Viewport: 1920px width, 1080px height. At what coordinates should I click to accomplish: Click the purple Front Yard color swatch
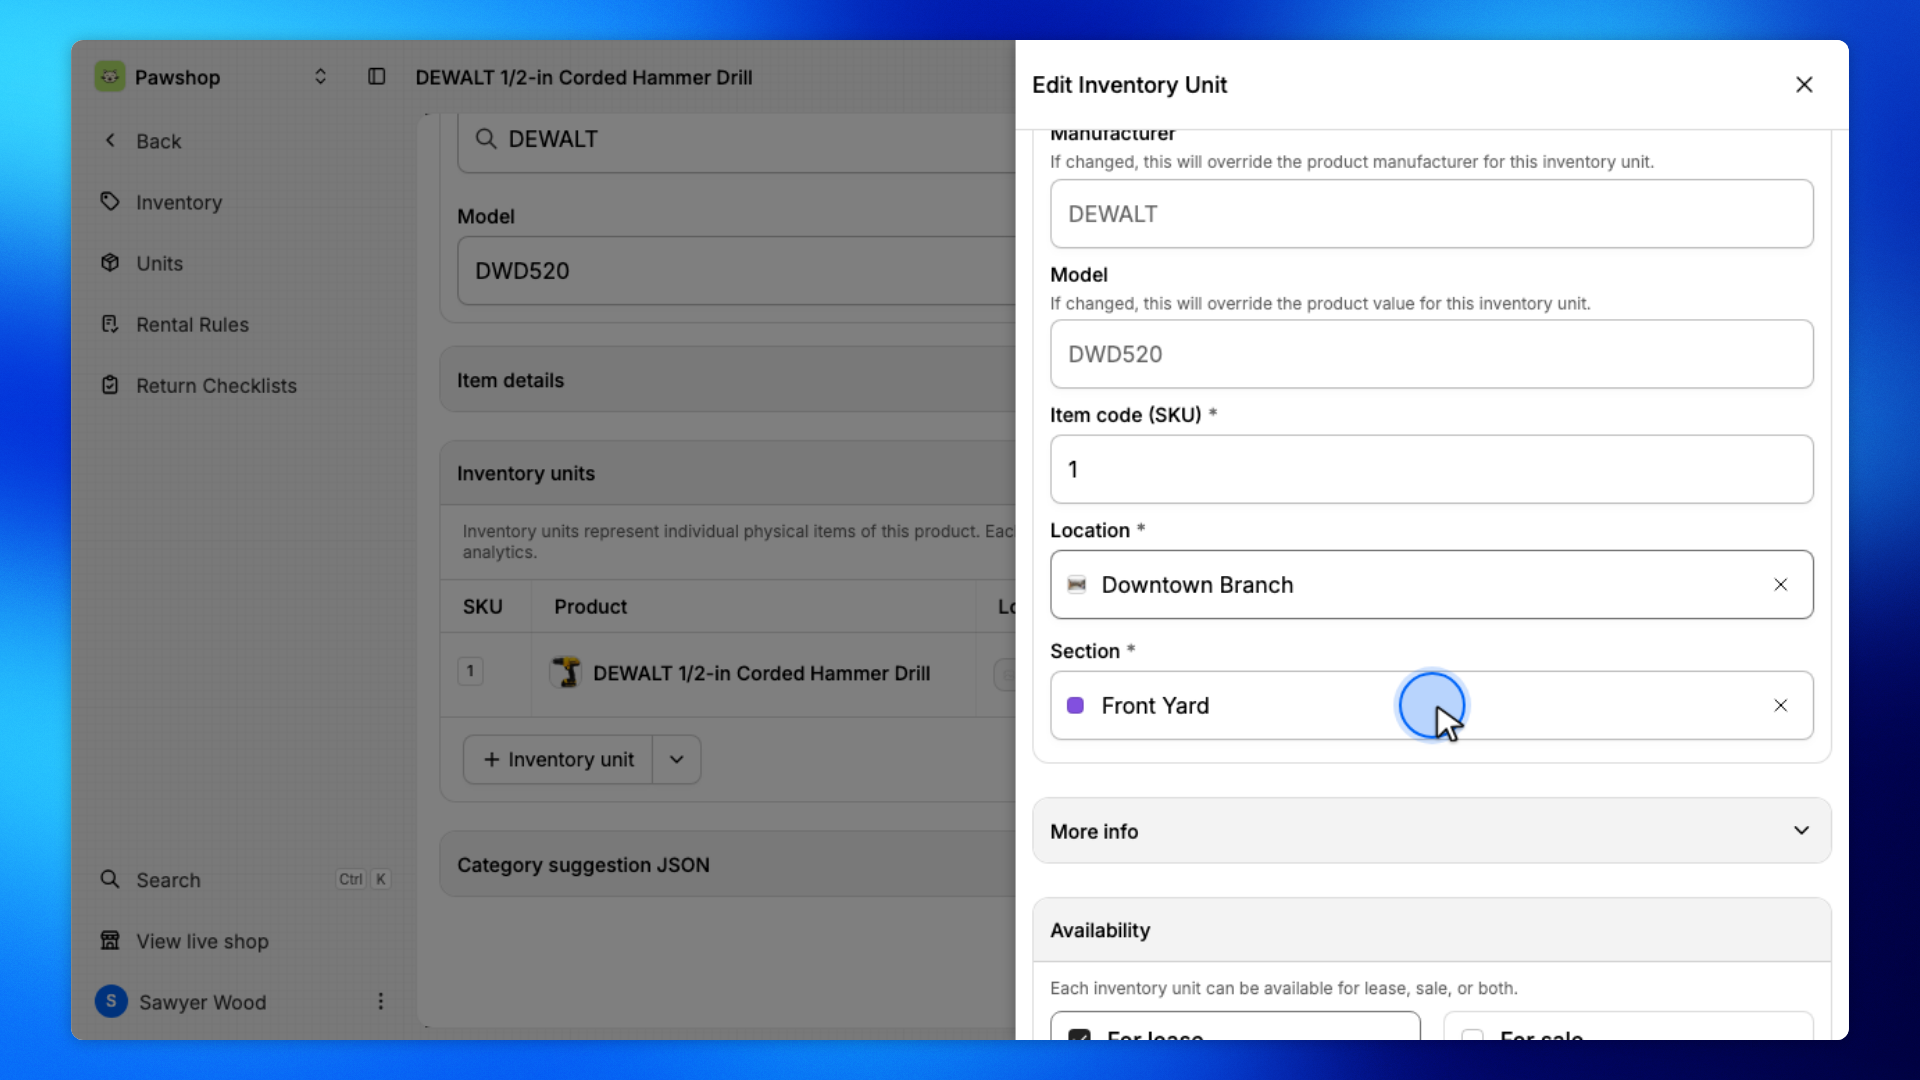click(x=1076, y=706)
